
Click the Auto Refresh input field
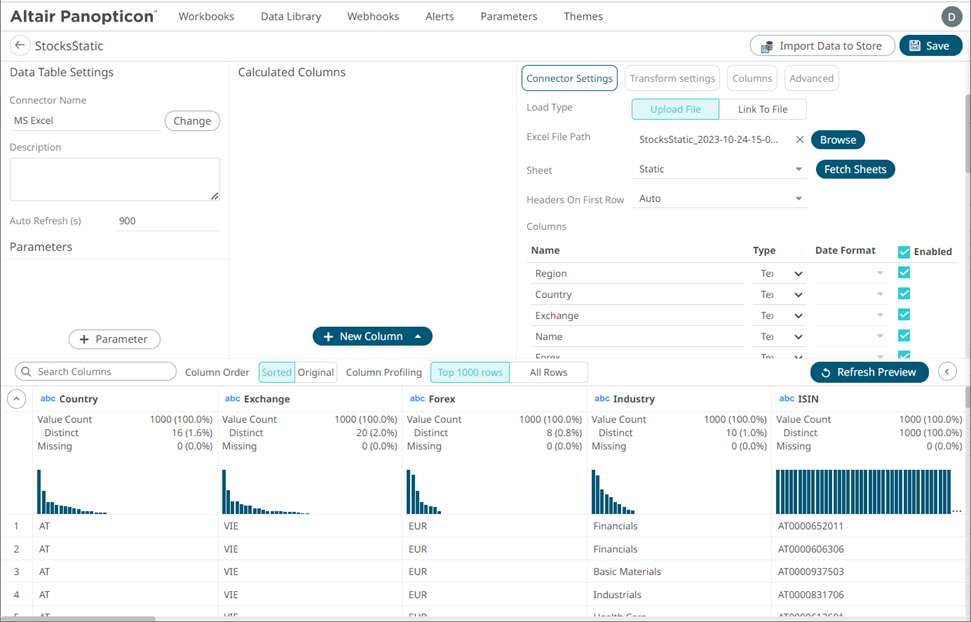[x=166, y=221]
